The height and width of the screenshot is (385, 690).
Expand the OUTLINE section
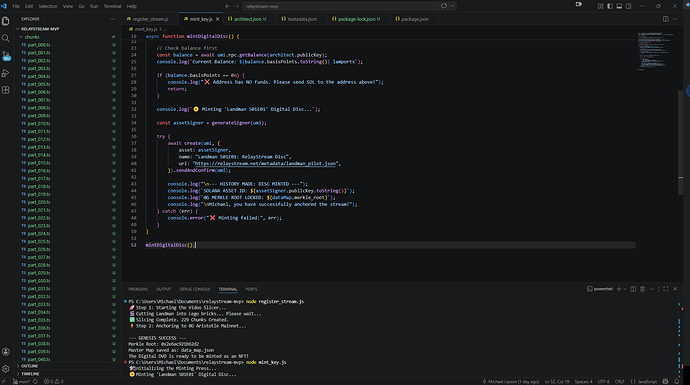(68, 366)
